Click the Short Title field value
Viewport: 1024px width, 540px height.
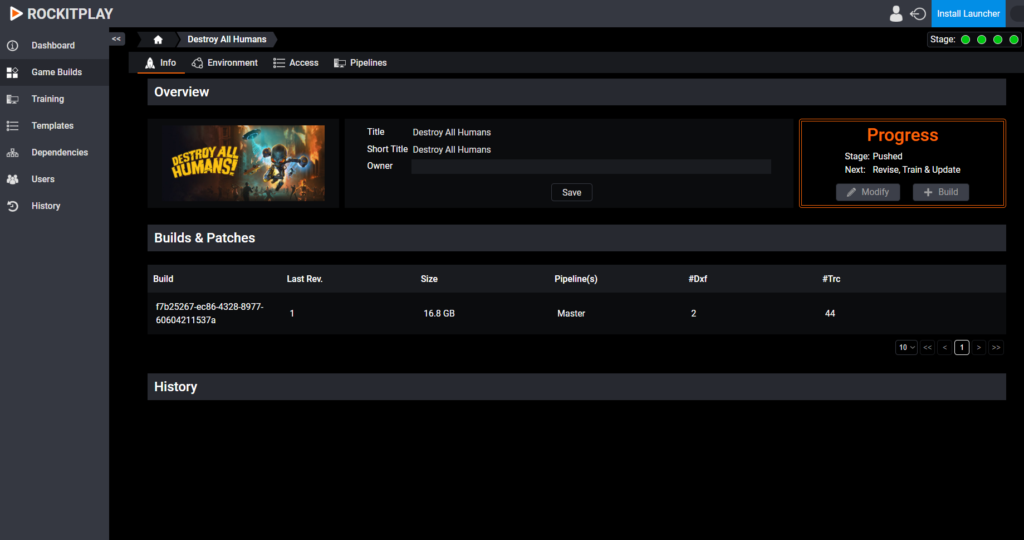(x=452, y=150)
